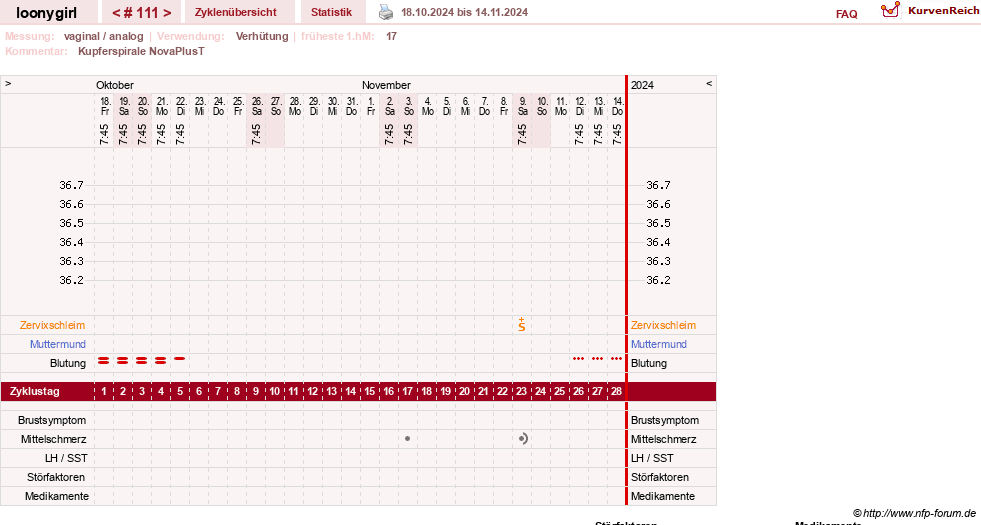Screen dimensions: 981x525
Task: Open the Zyklenübersicht tab
Action: tap(236, 12)
